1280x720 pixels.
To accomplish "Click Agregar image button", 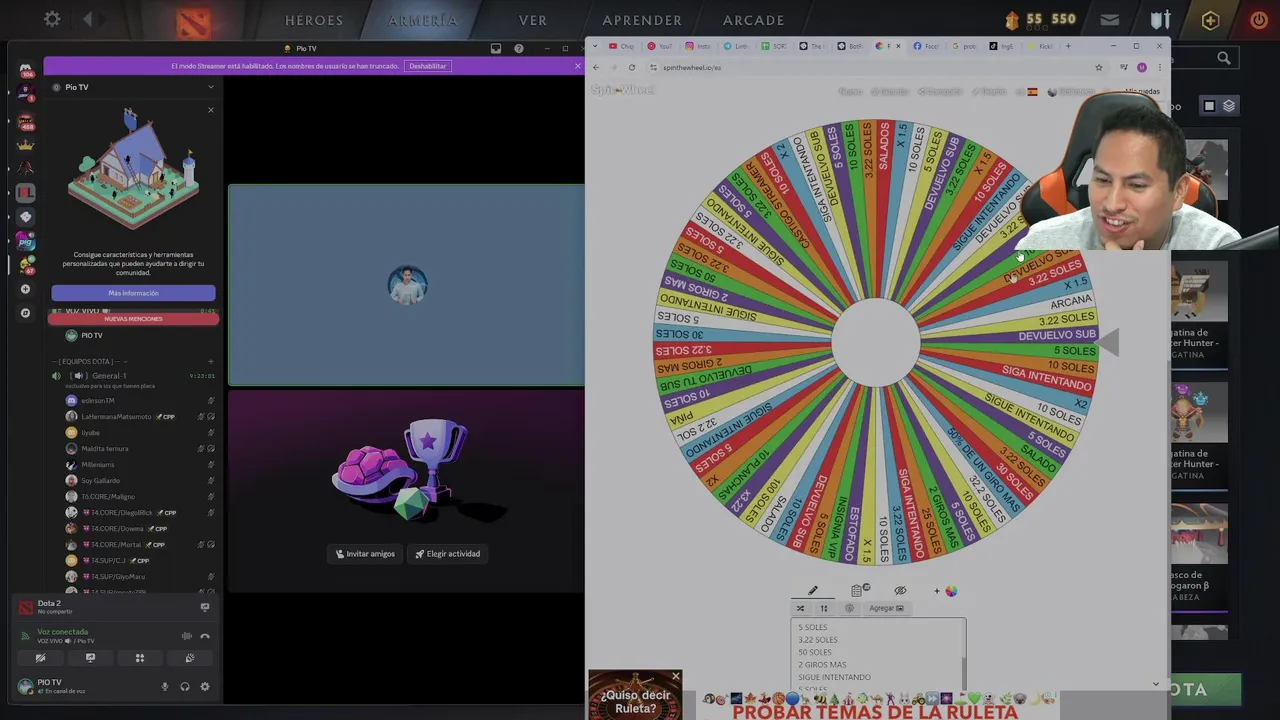I will pos(886,608).
